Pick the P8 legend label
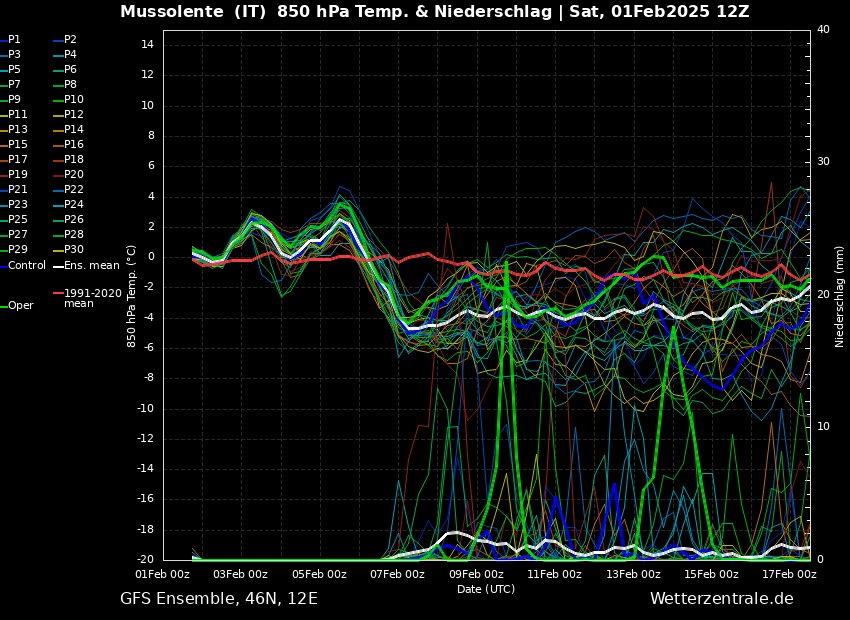 pyautogui.click(x=70, y=85)
